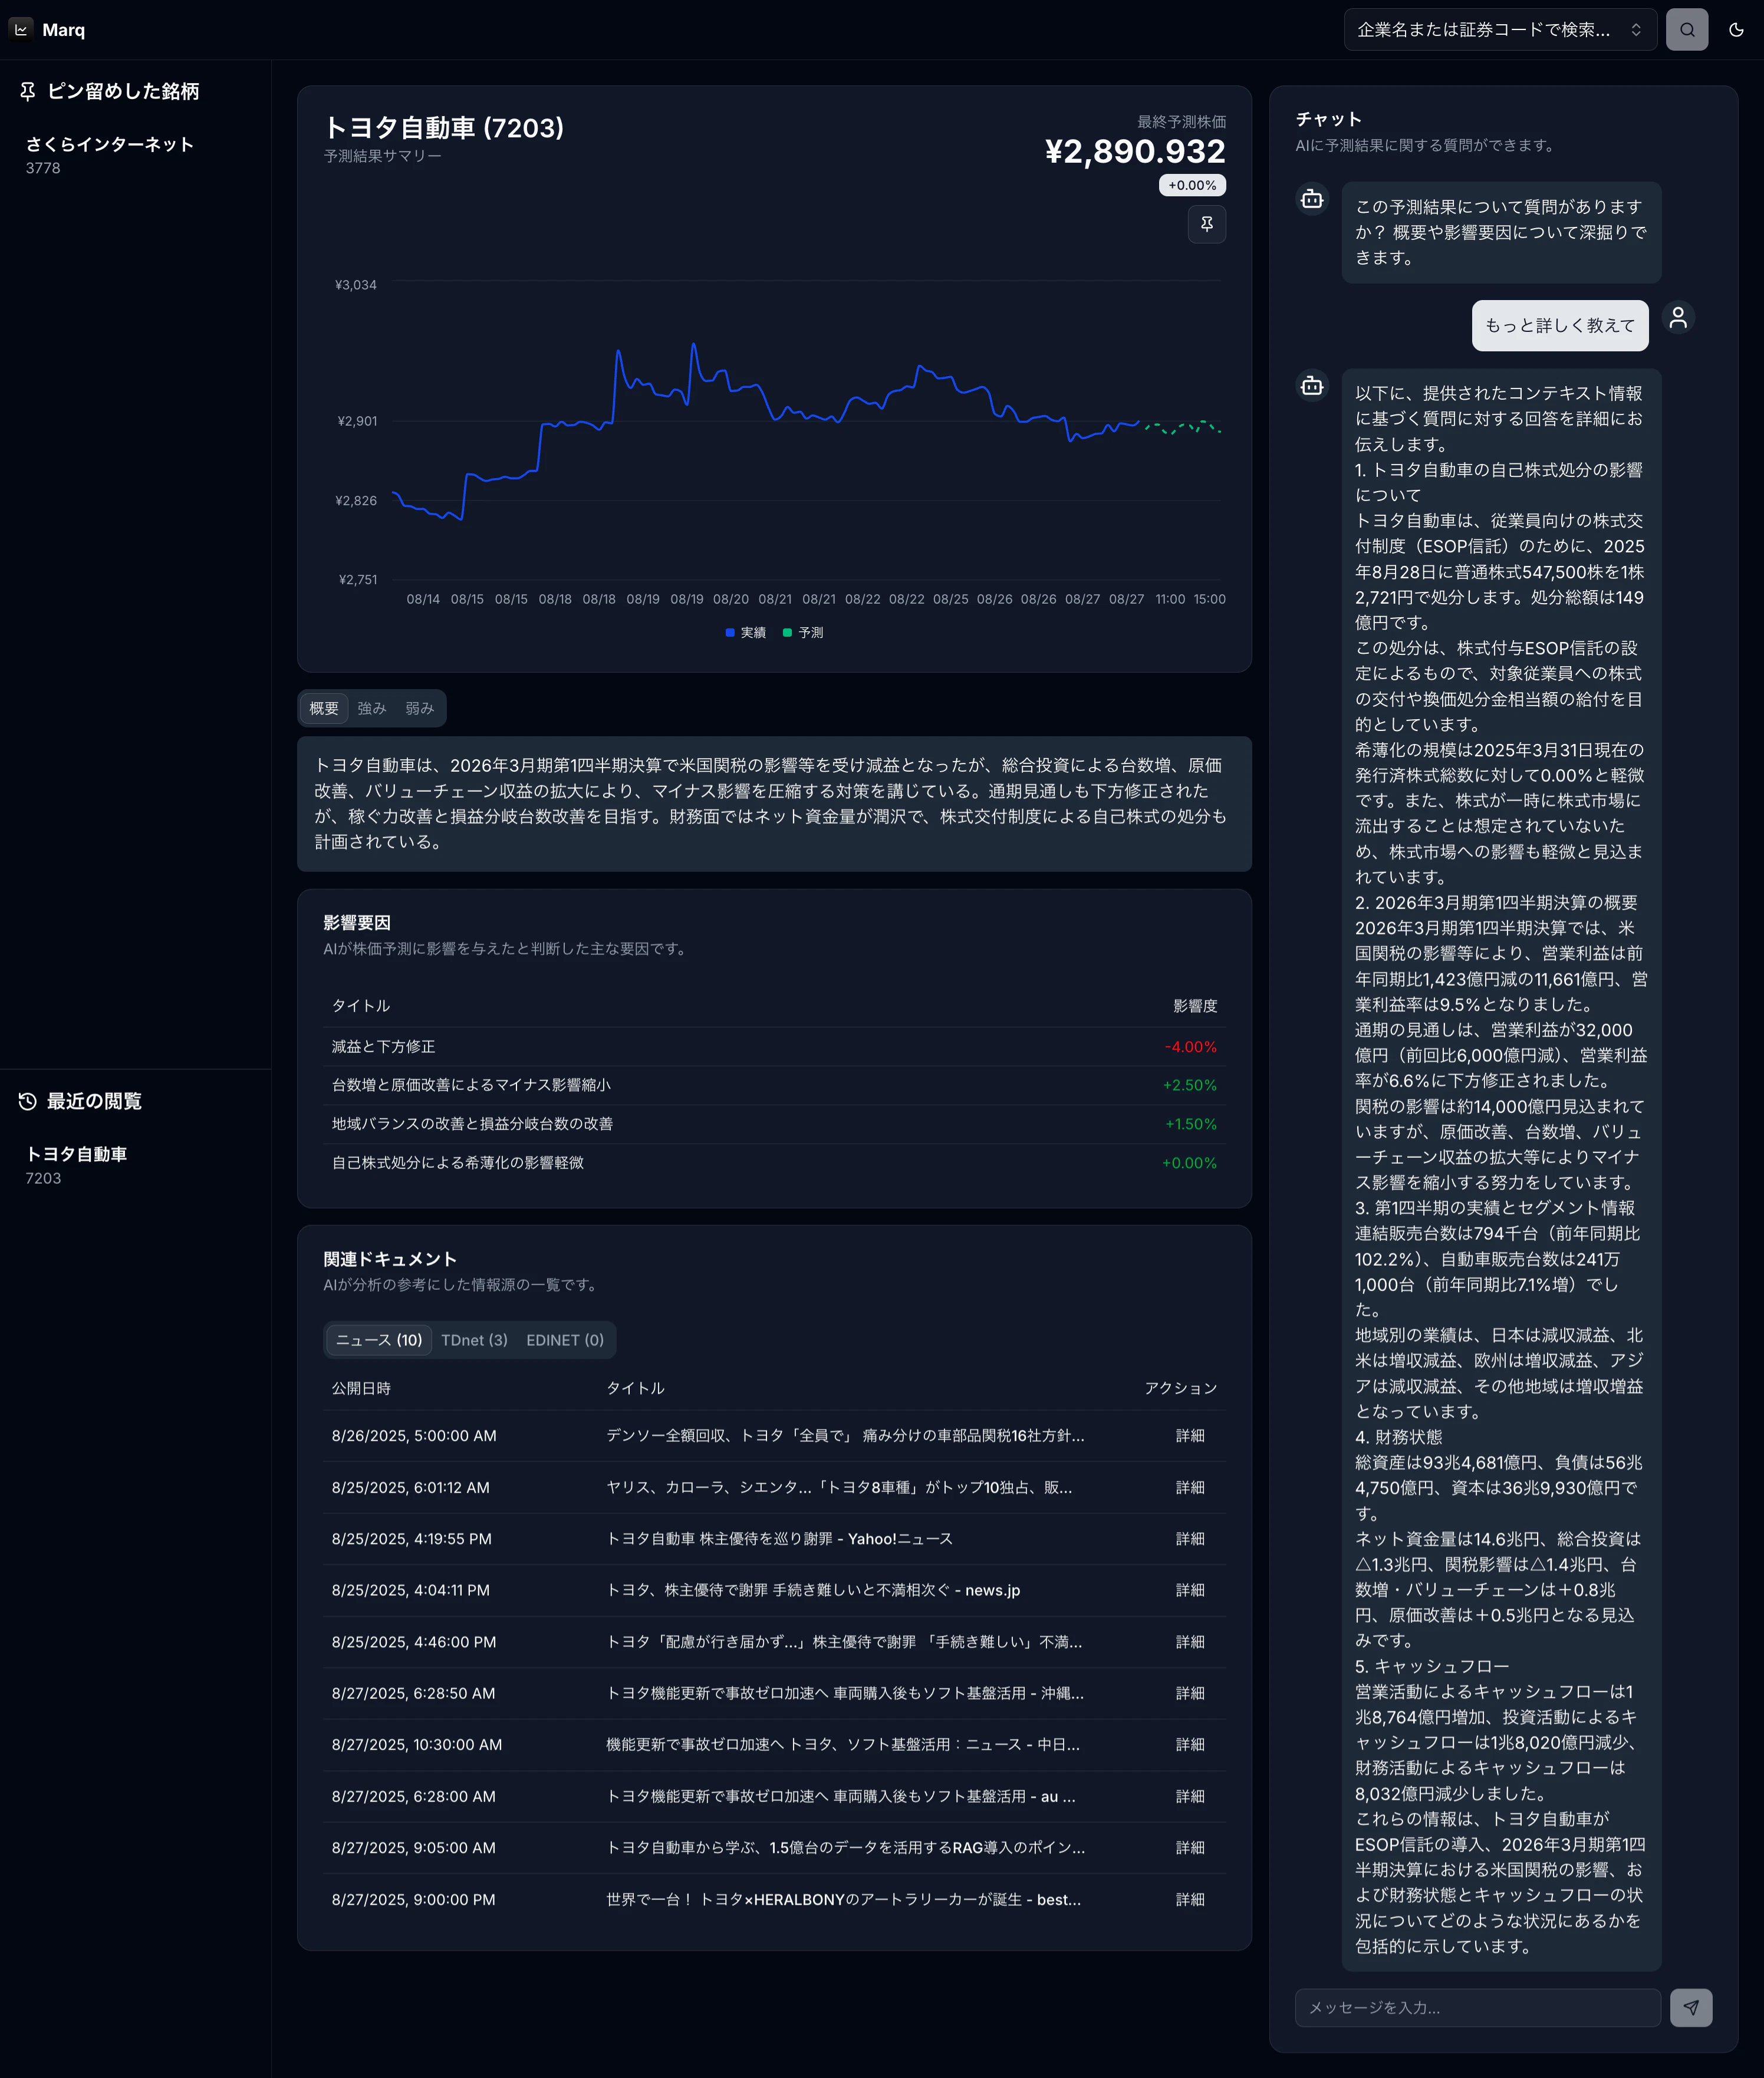Click the user avatar icon in chat
The image size is (1764, 2078).
(1678, 318)
